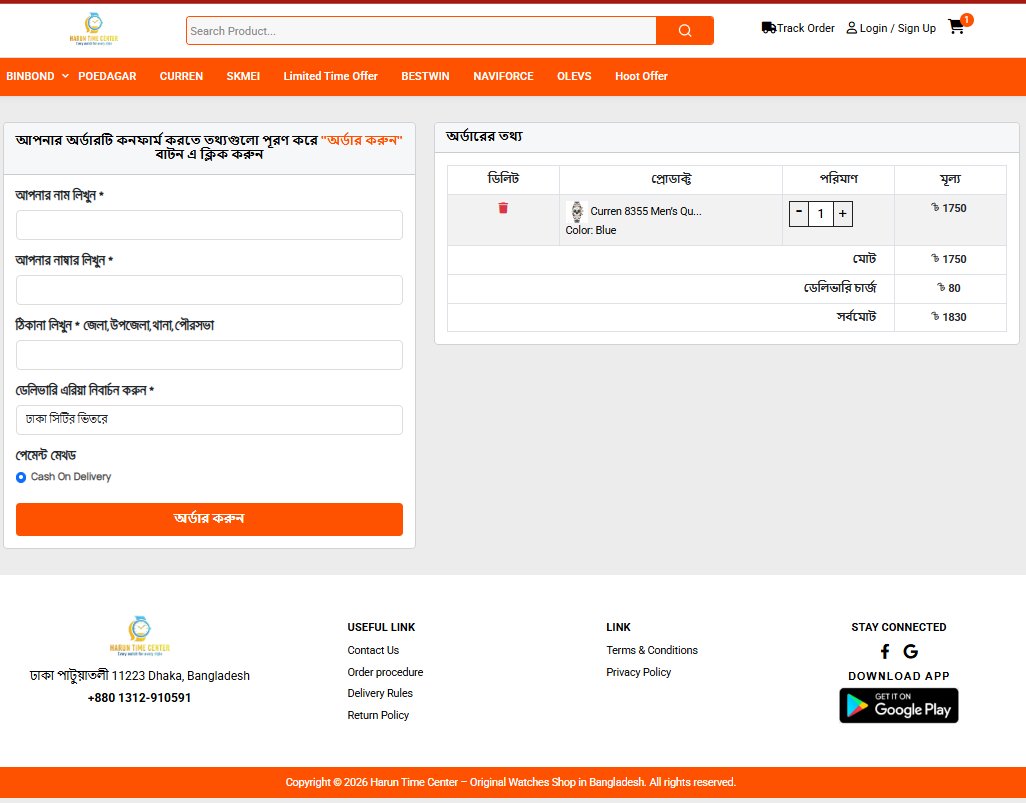
Task: Open Hoot Offer menu item
Action: [641, 76]
